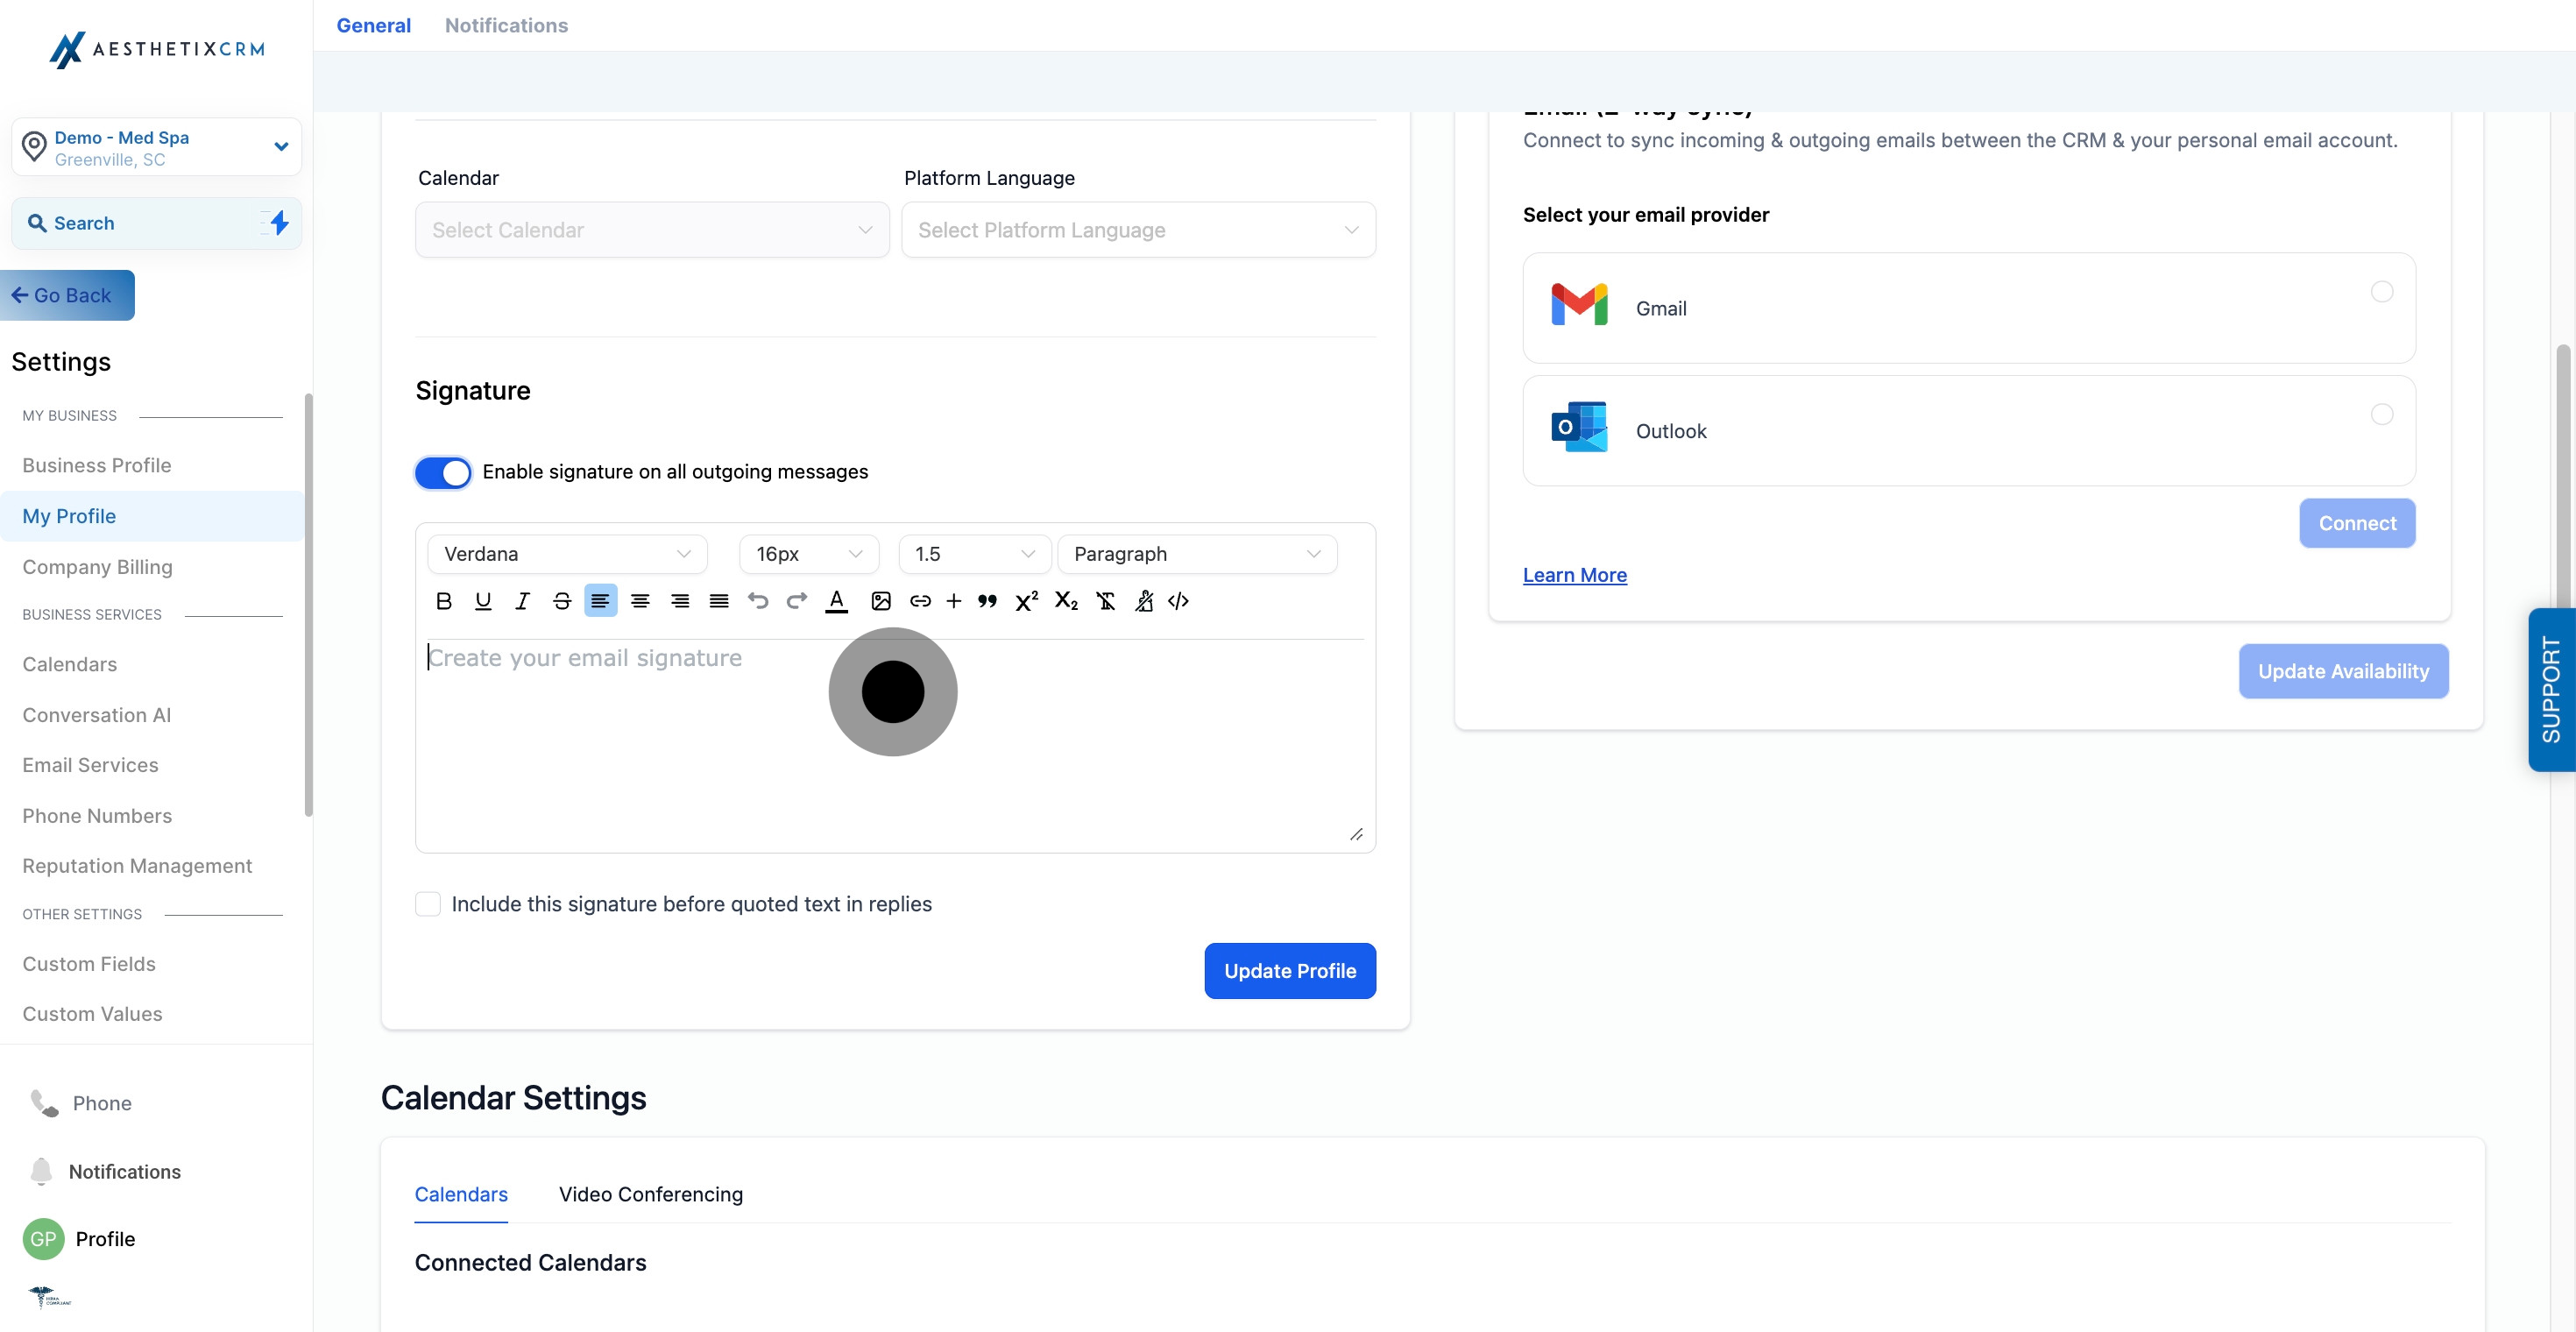
Task: Switch to the Notifications tab
Action: tap(506, 25)
